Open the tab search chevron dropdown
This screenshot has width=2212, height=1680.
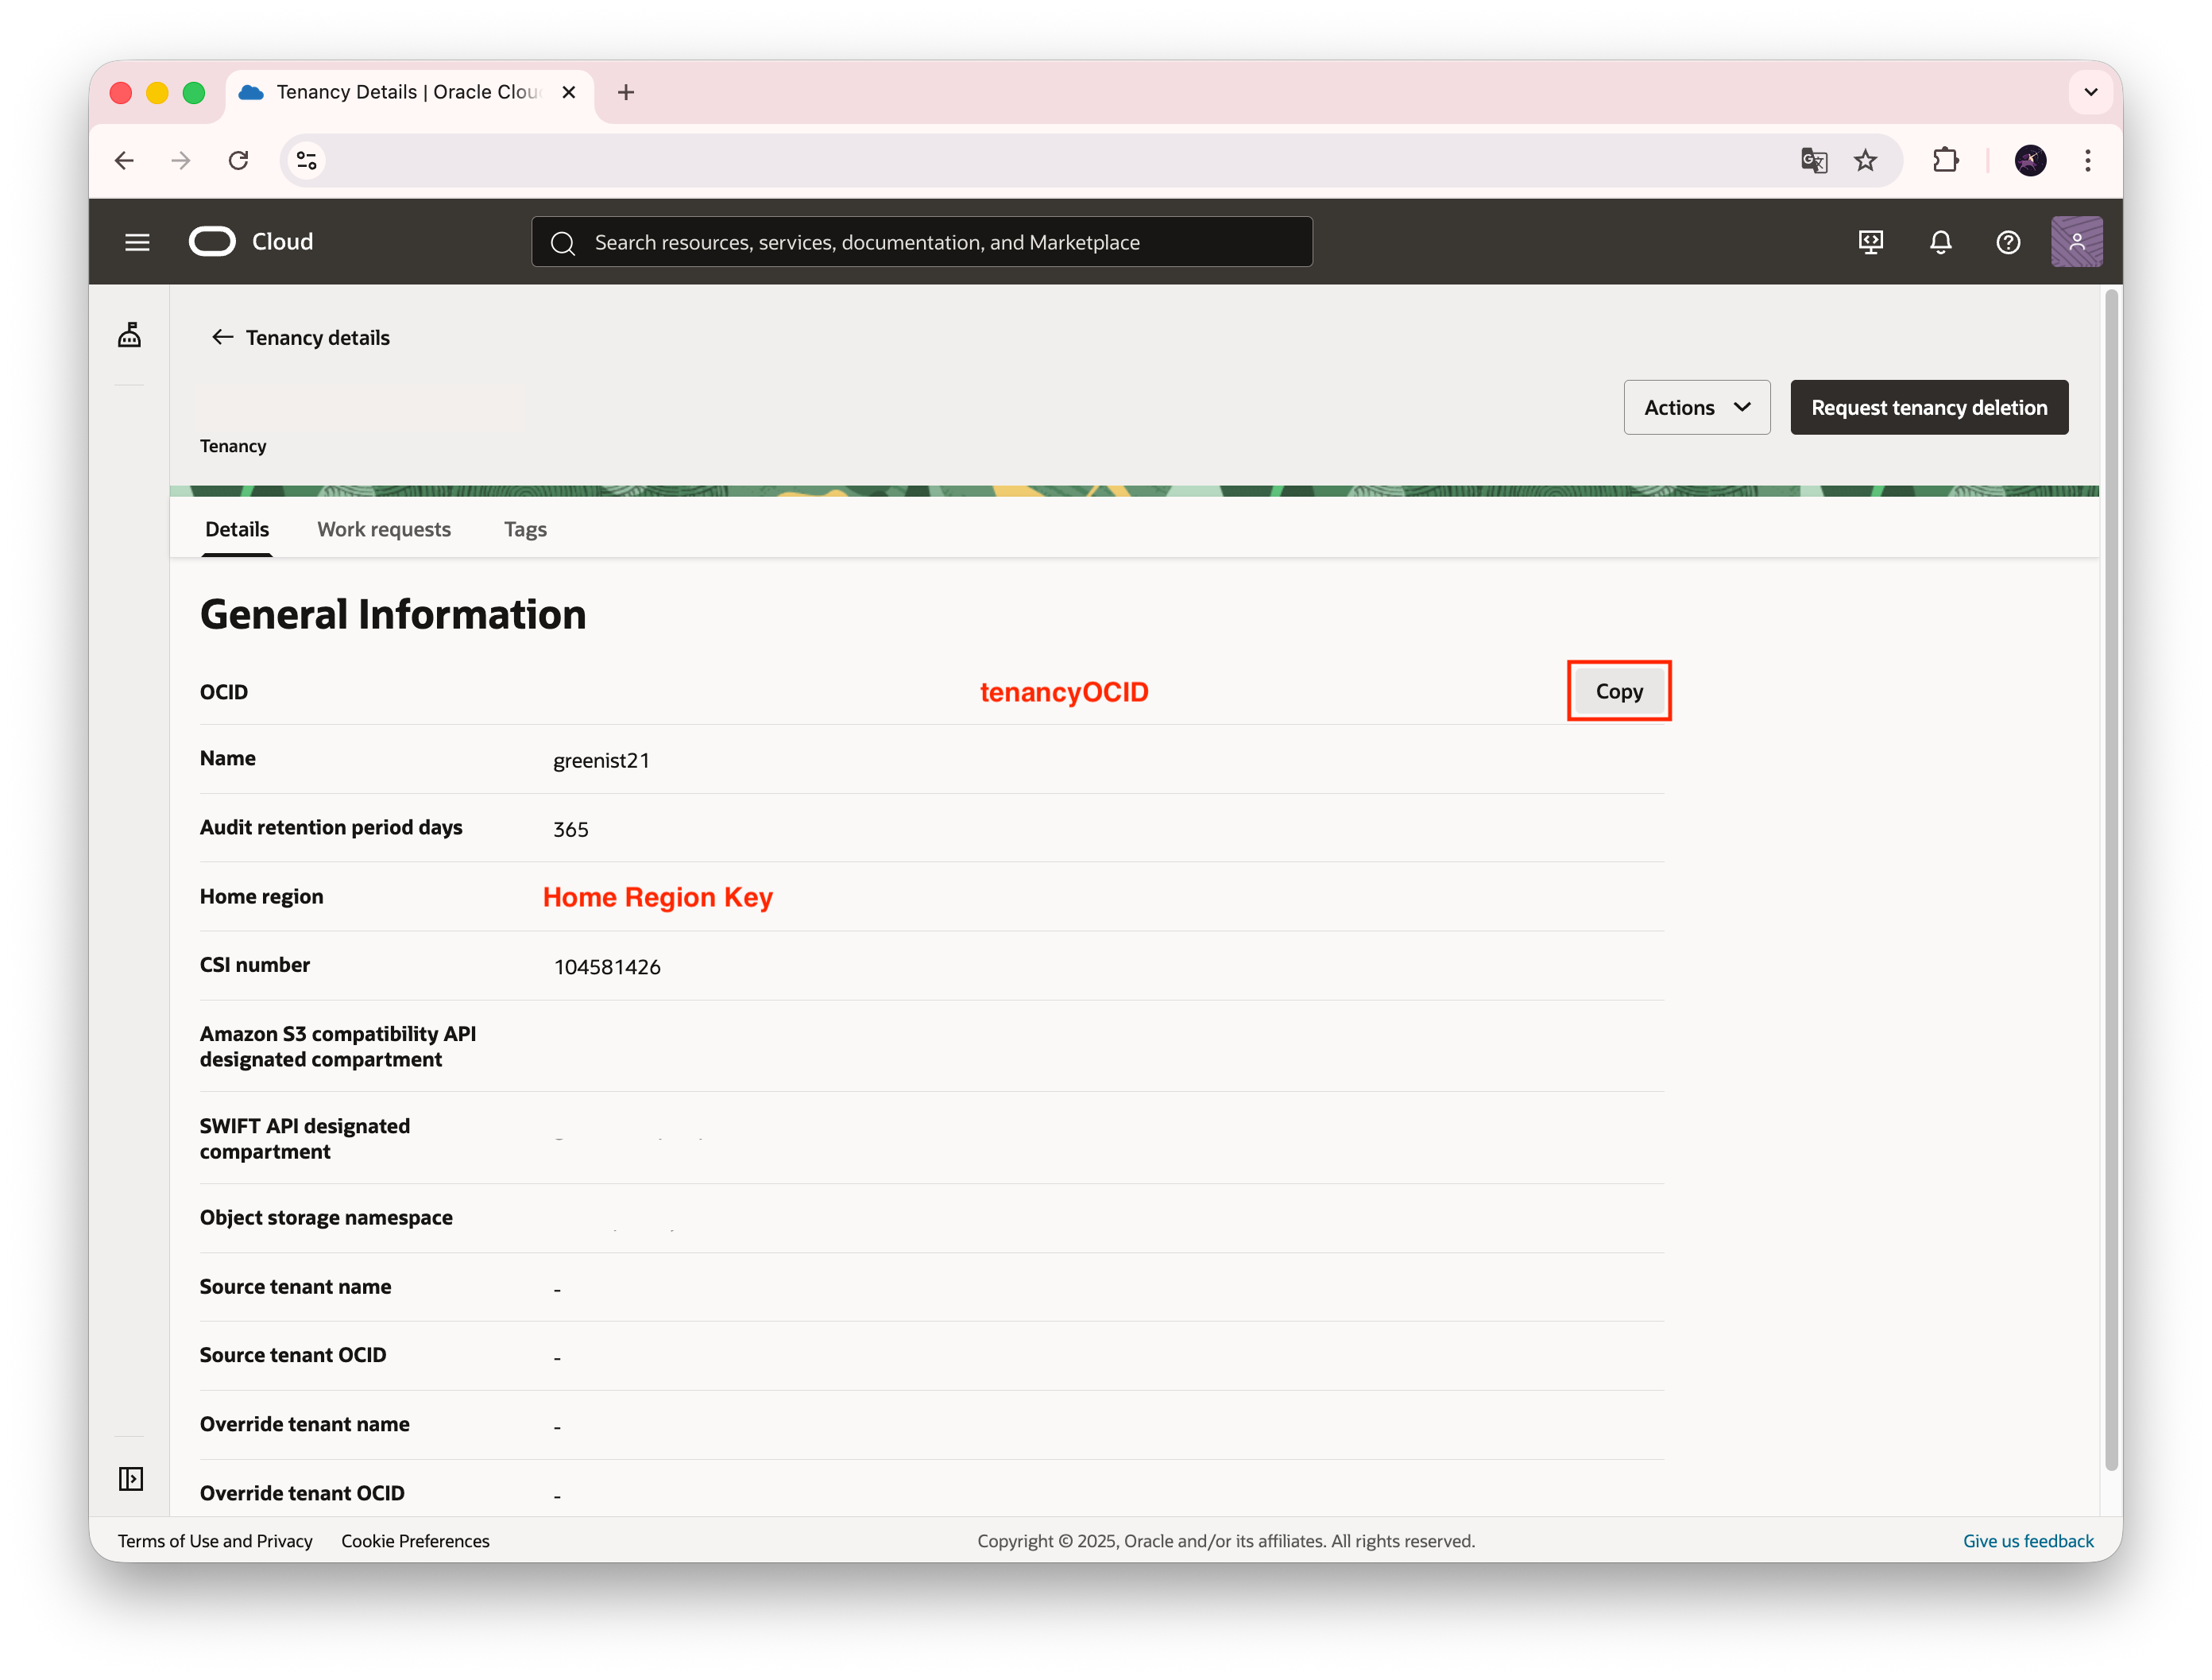tap(2090, 92)
